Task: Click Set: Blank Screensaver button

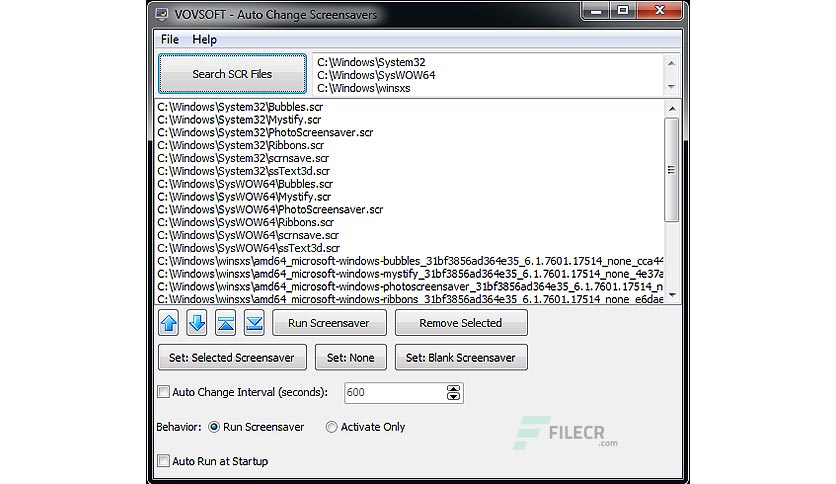Action: coord(461,357)
